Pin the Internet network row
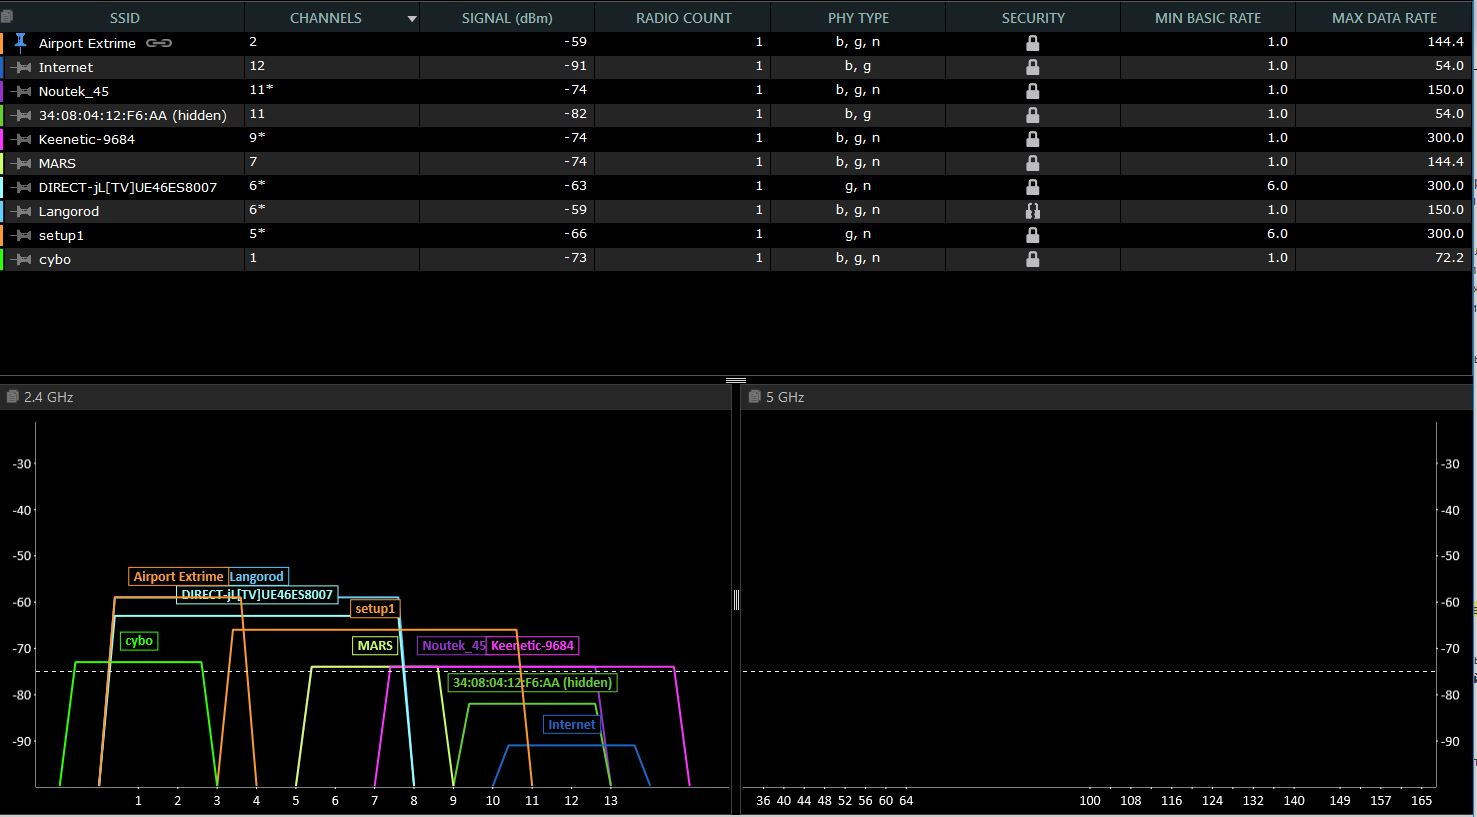 (x=21, y=67)
